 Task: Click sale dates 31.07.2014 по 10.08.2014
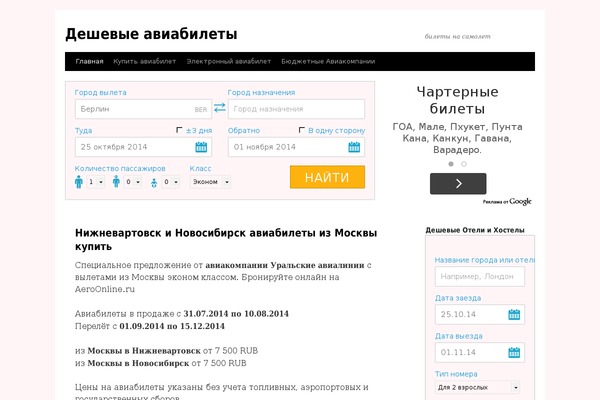(x=236, y=314)
